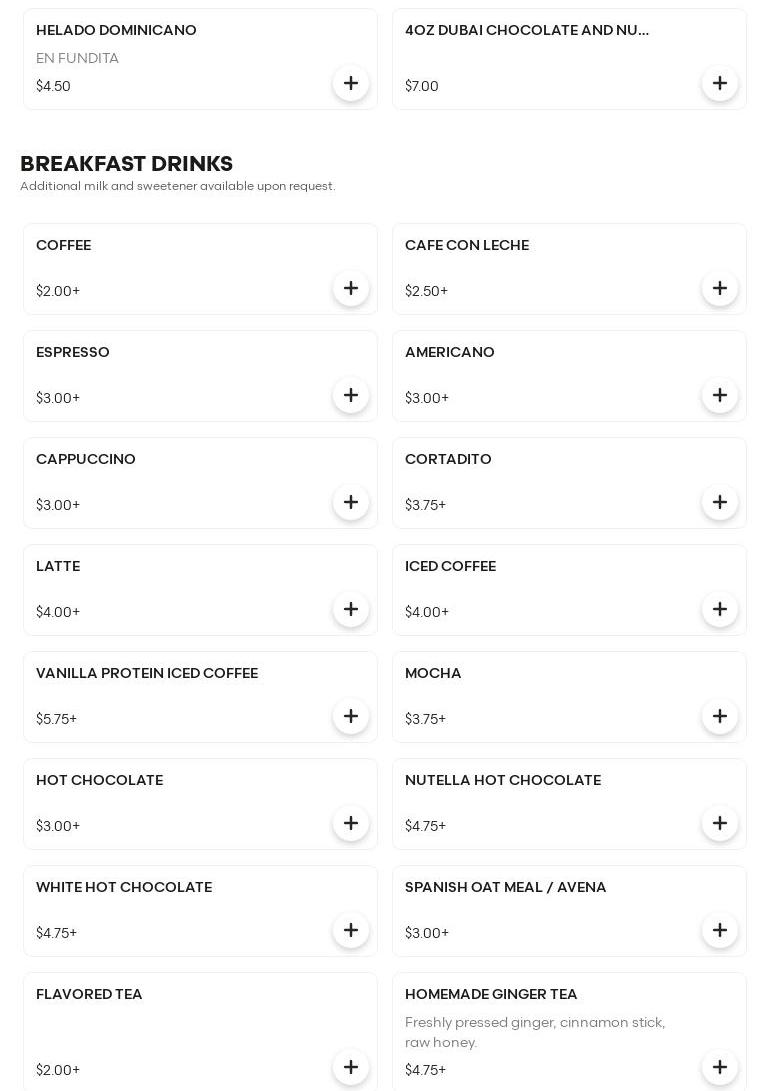Screen dimensions: 770x1091
Task: Add Cafe Con Leche with plus icon
Action: [x=720, y=289]
